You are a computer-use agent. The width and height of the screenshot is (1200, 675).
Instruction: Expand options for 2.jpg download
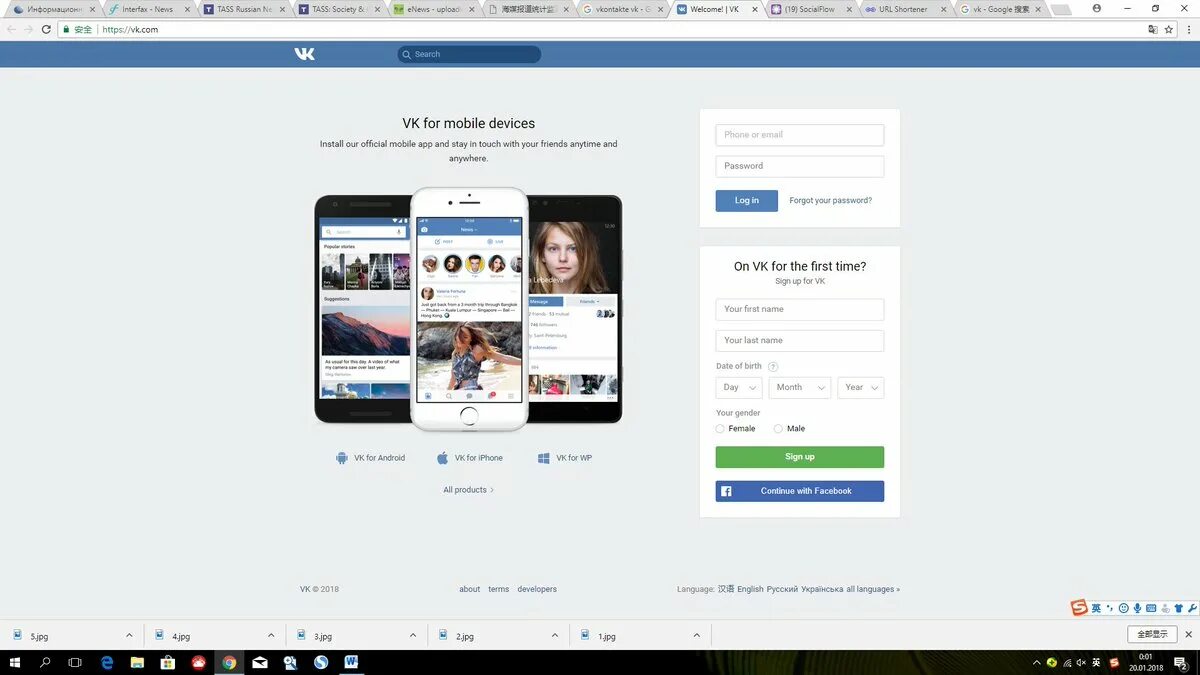(555, 635)
